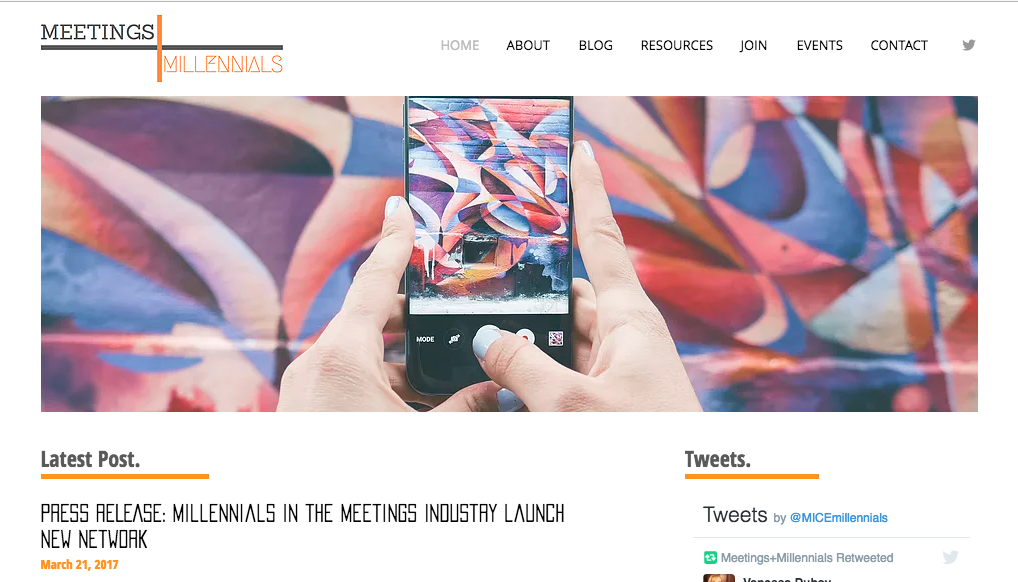The image size is (1018, 582).
Task: Click the Meetings+Millennials Retweeted label
Action: [807, 557]
